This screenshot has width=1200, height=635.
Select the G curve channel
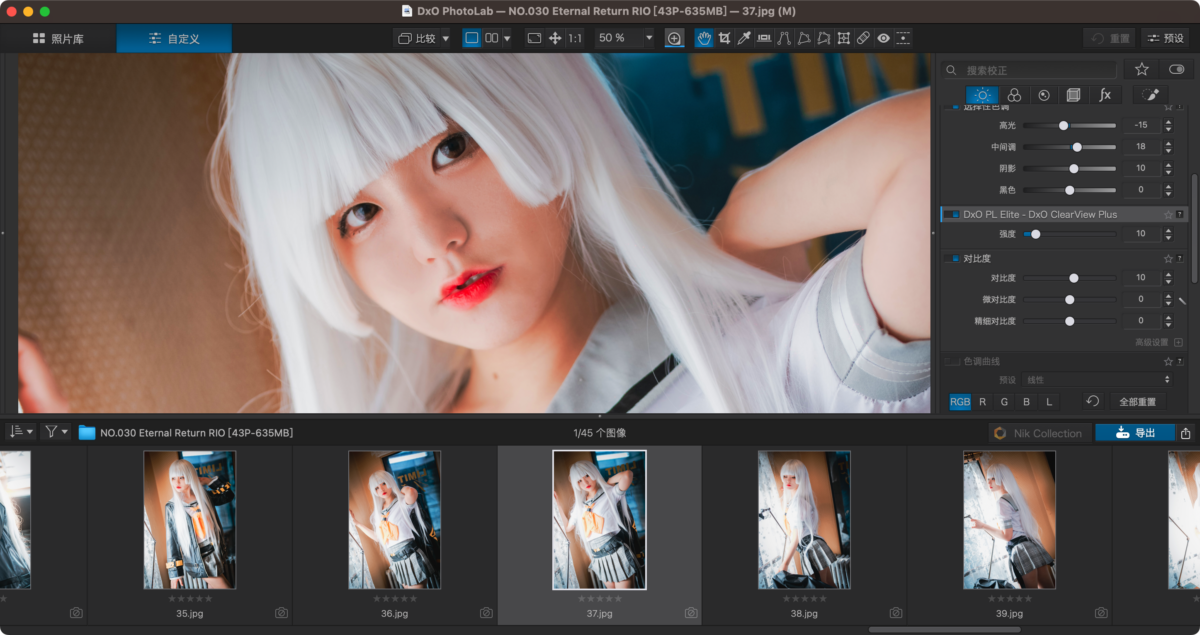click(1004, 401)
